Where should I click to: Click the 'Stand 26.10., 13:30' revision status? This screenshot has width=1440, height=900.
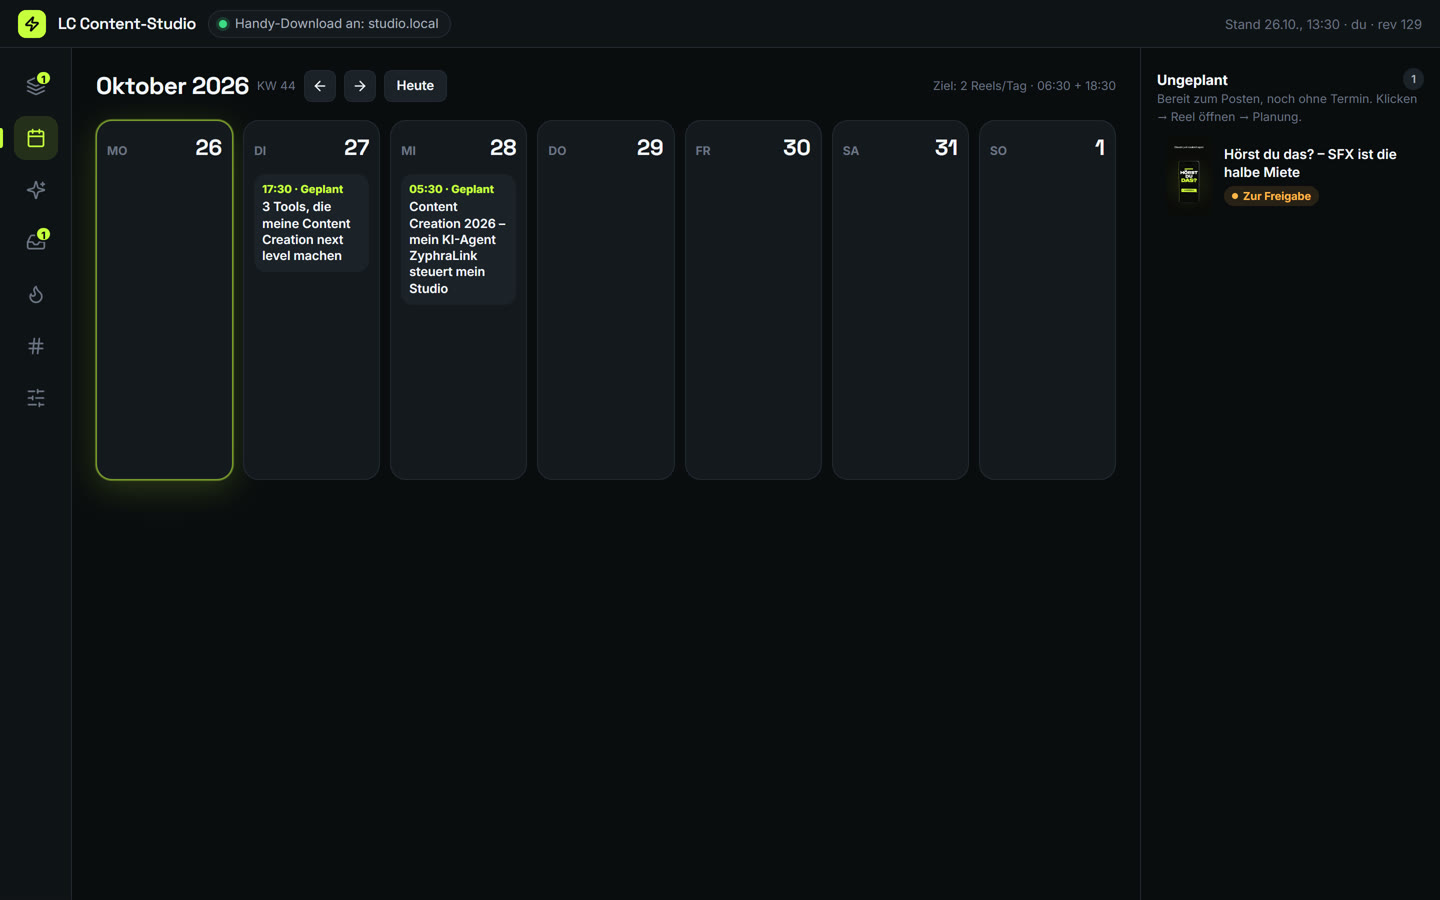(1323, 24)
